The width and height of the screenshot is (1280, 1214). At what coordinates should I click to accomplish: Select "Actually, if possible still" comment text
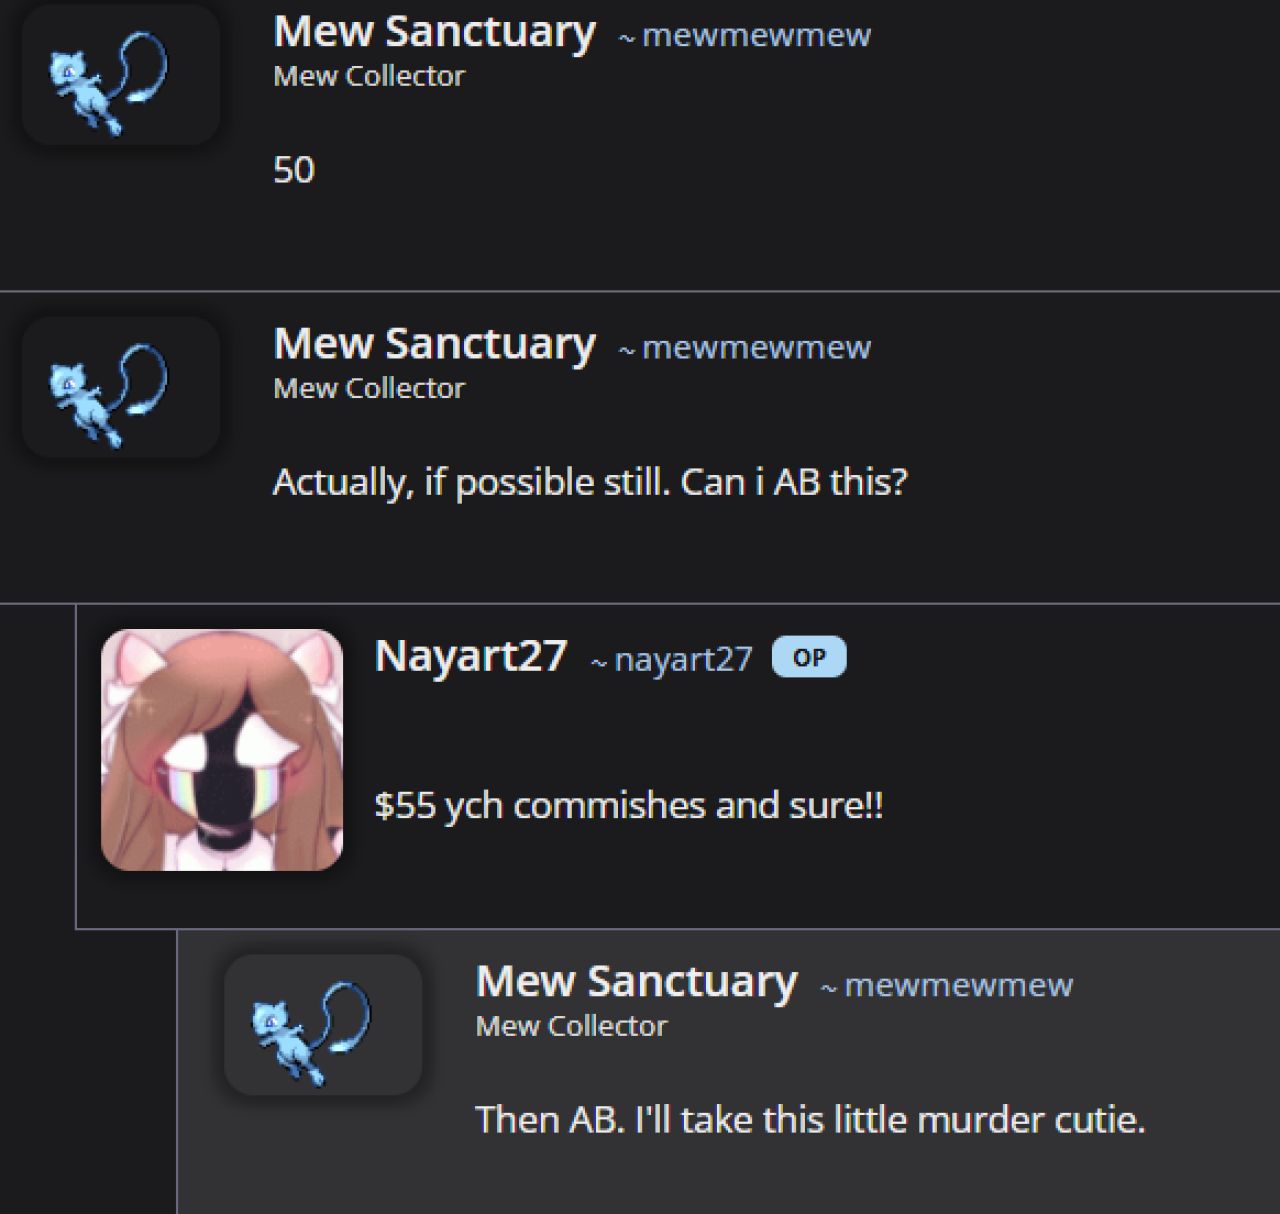pos(471,482)
